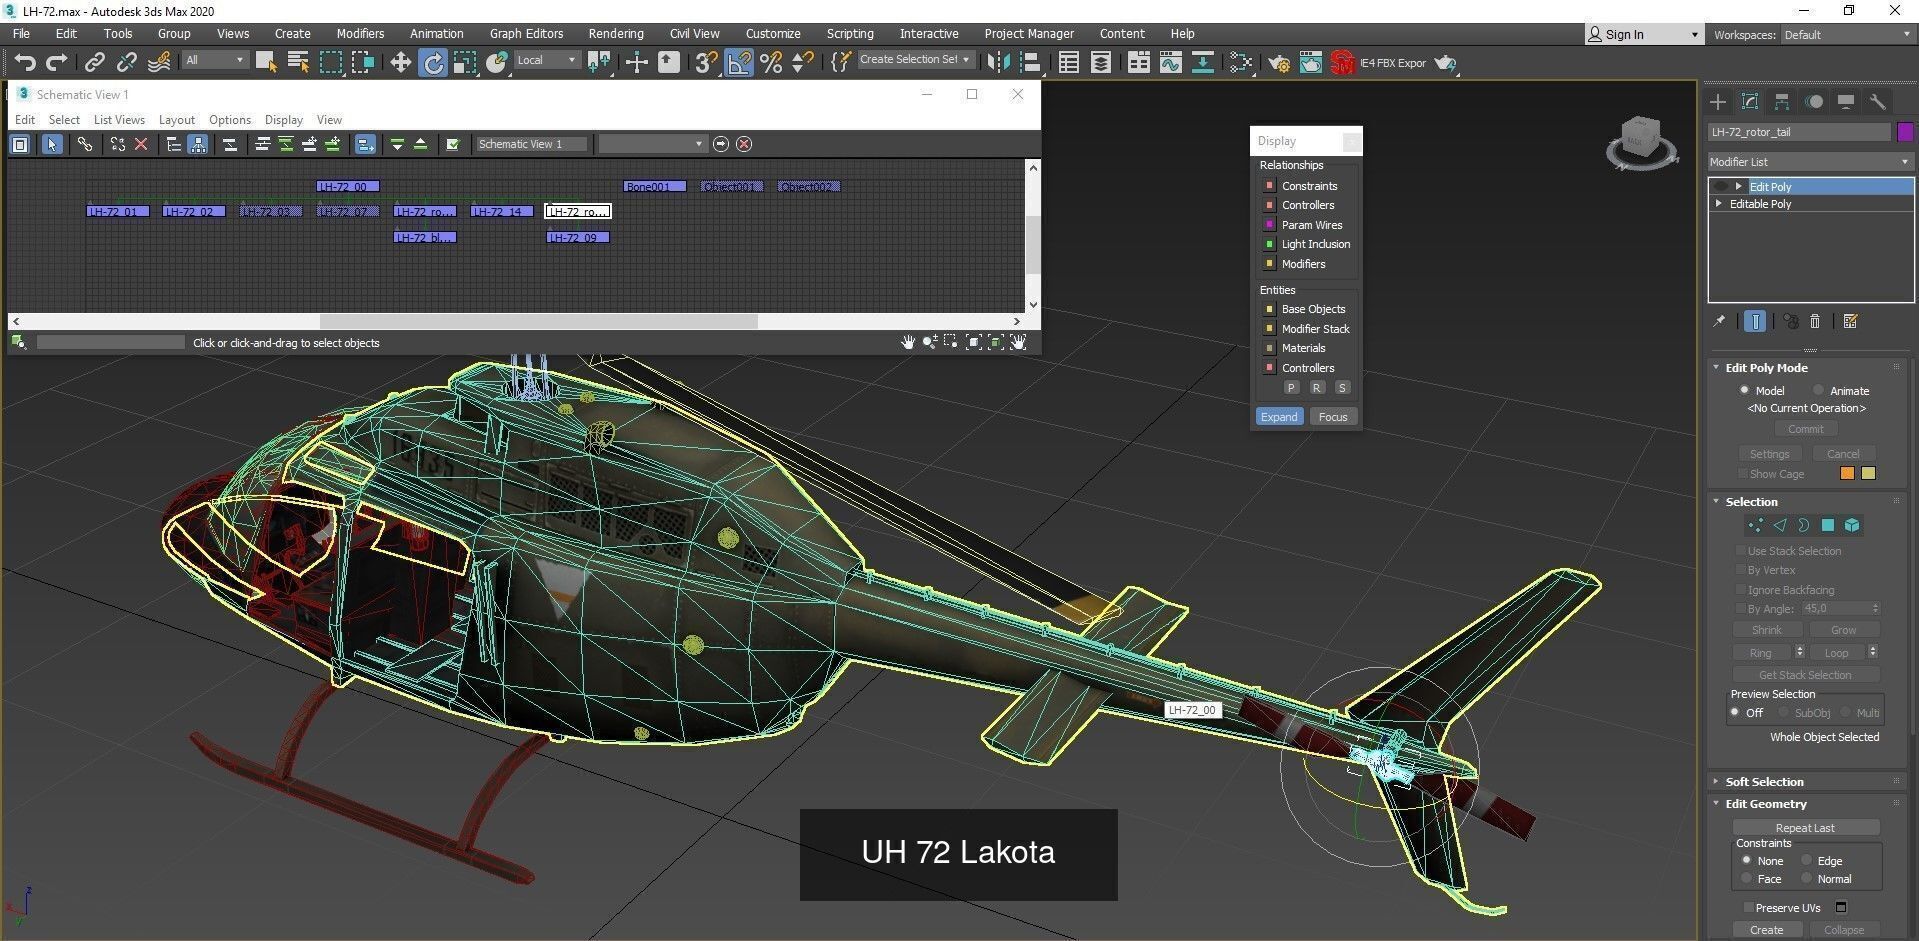Open Create Selection Set dropdown
1919x941 pixels.
coord(915,60)
